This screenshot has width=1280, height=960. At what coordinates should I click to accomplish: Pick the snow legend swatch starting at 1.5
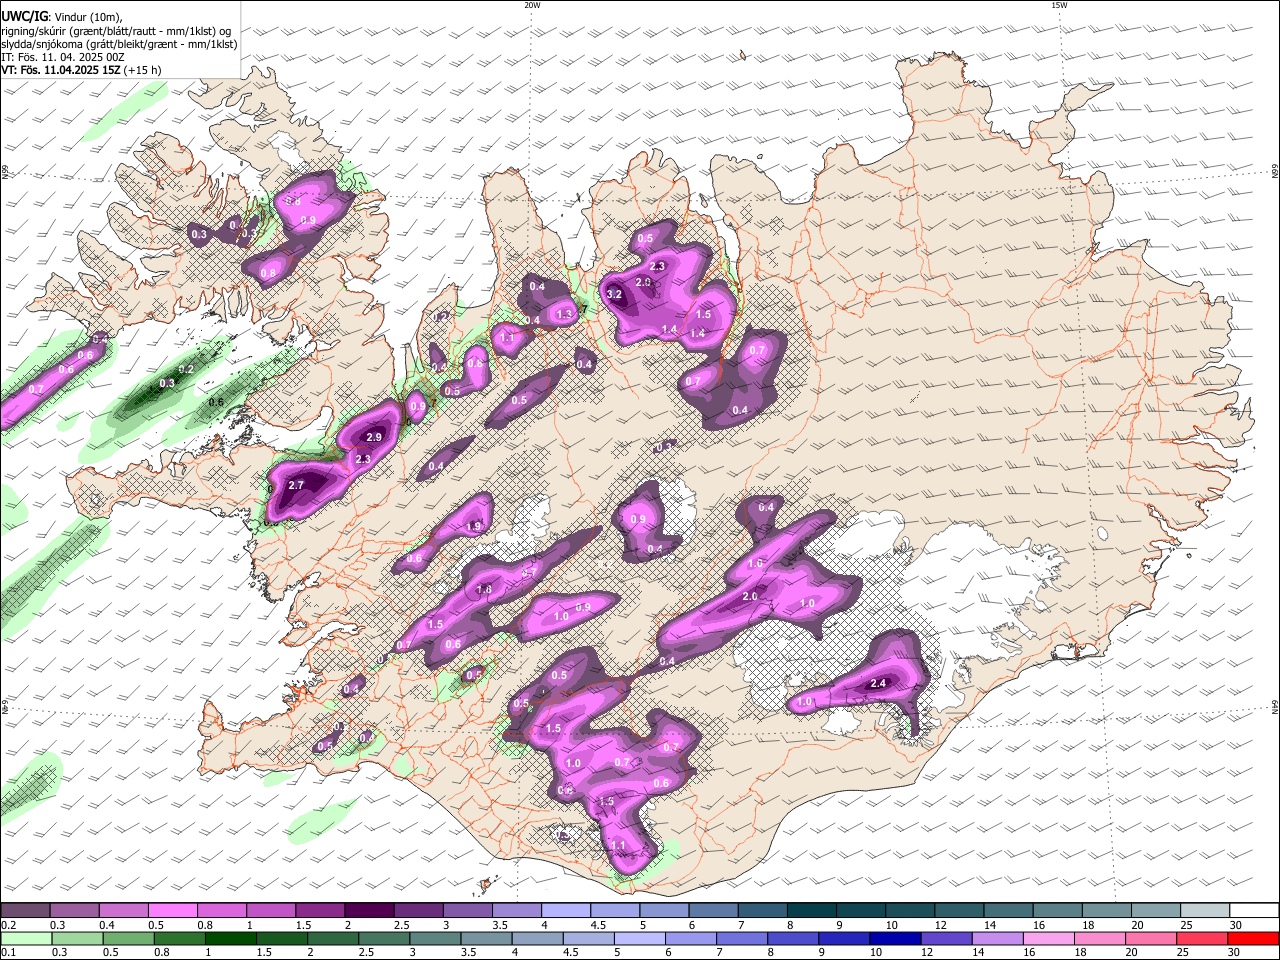click(x=320, y=911)
